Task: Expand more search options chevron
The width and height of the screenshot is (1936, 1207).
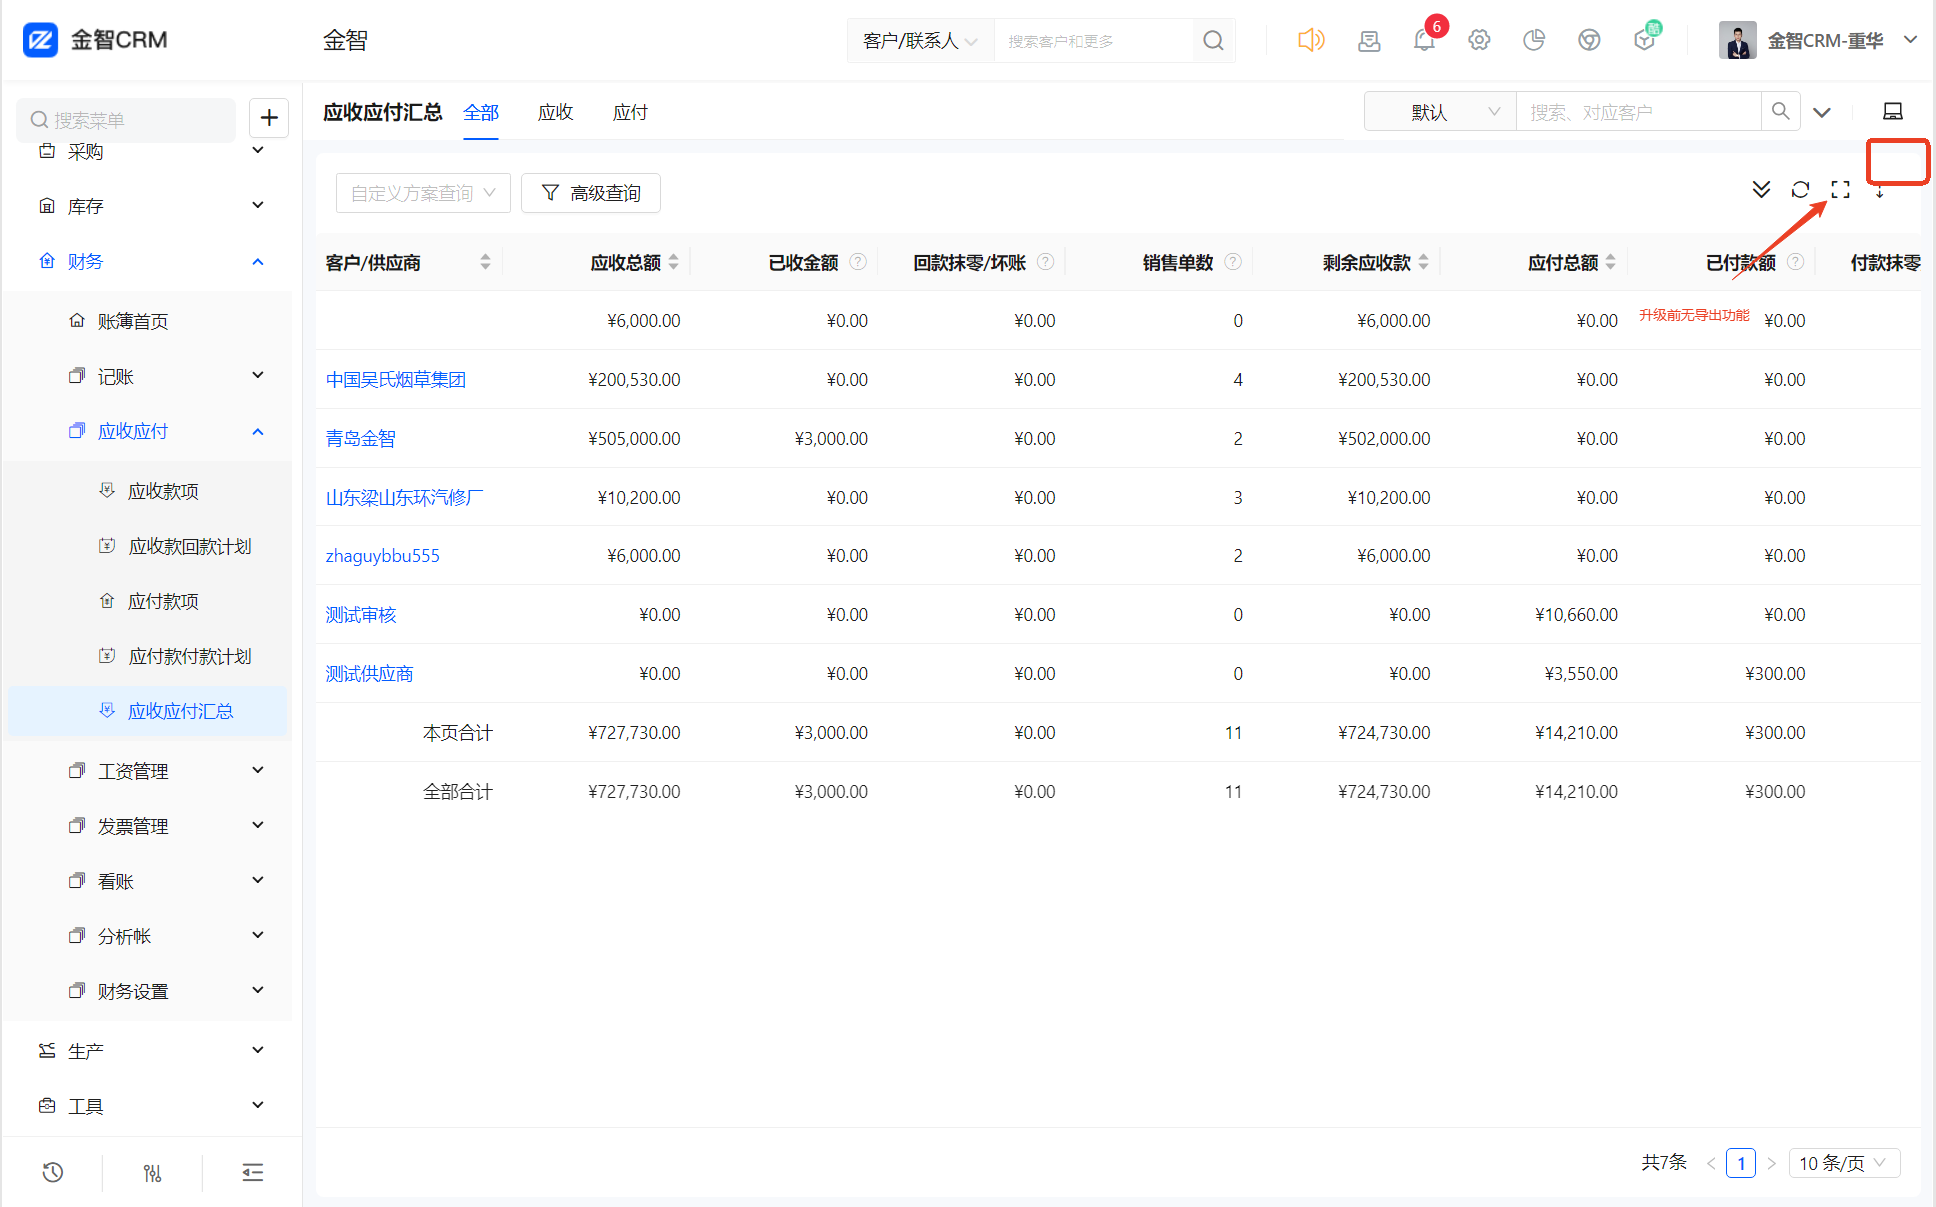Action: (x=1822, y=112)
